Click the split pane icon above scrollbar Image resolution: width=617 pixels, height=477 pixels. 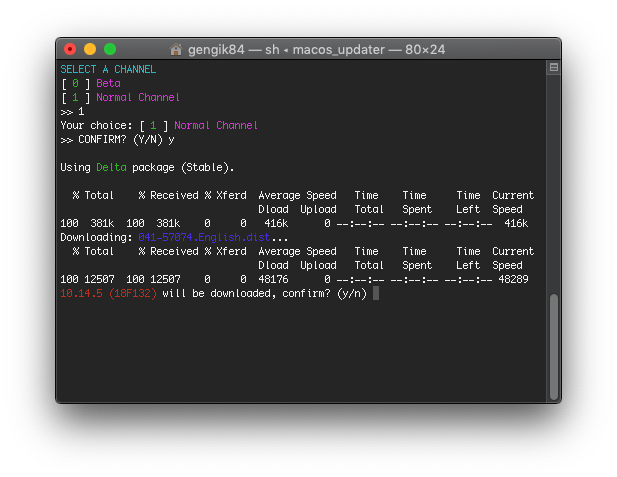click(554, 67)
